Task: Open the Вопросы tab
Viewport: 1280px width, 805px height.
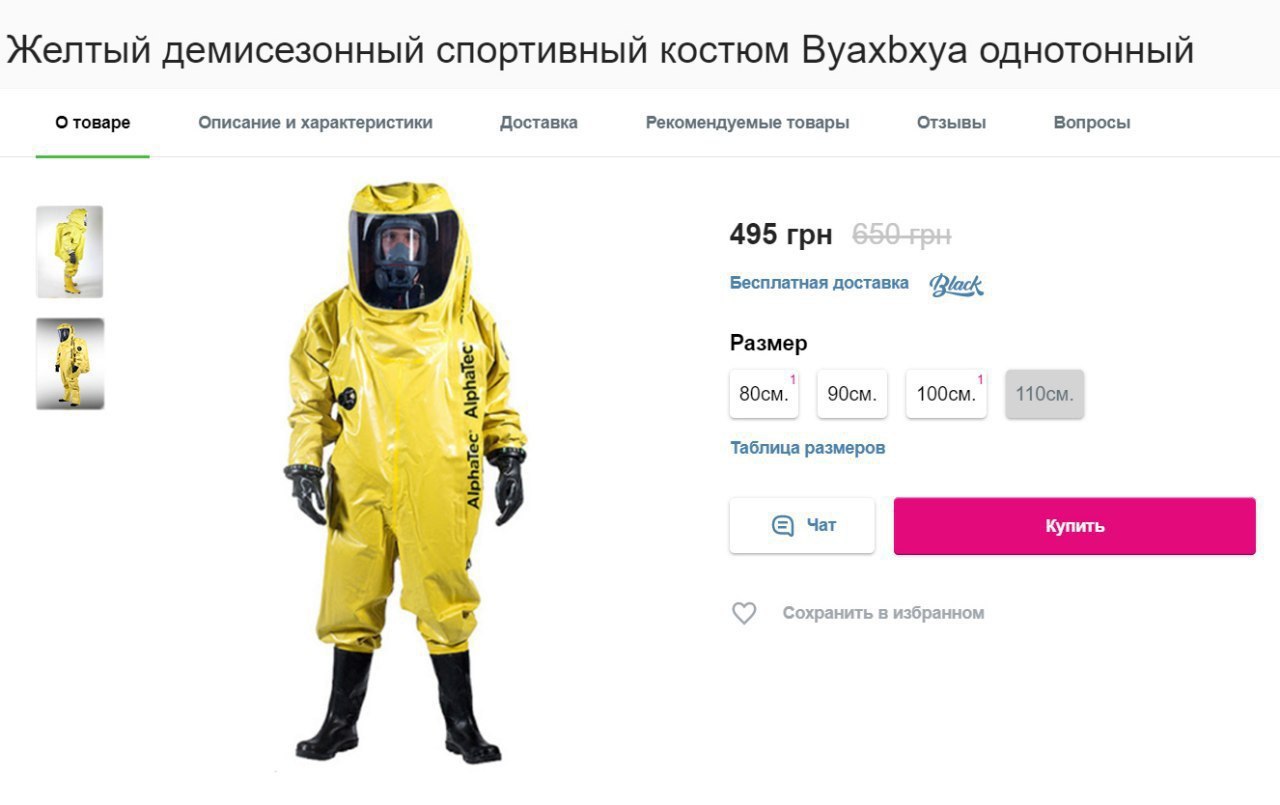Action: coord(1092,123)
